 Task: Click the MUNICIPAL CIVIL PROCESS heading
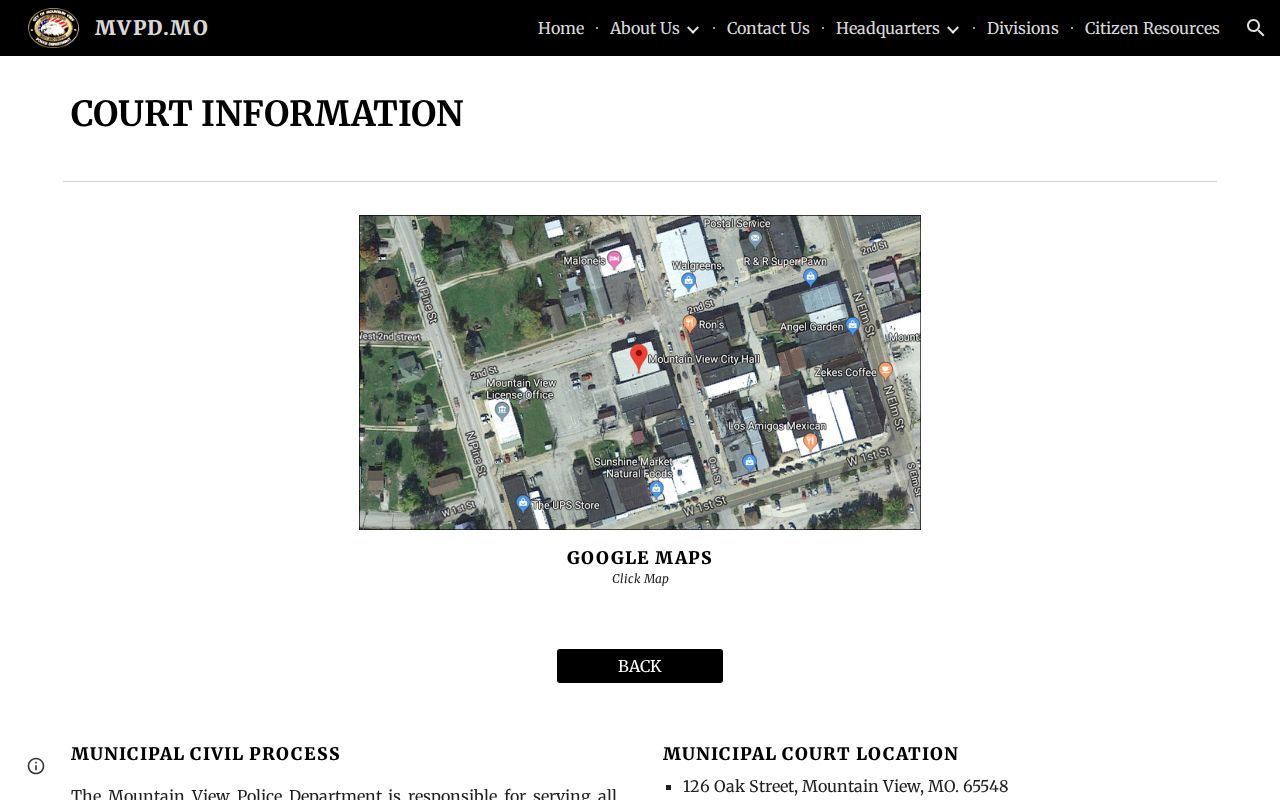tap(206, 754)
